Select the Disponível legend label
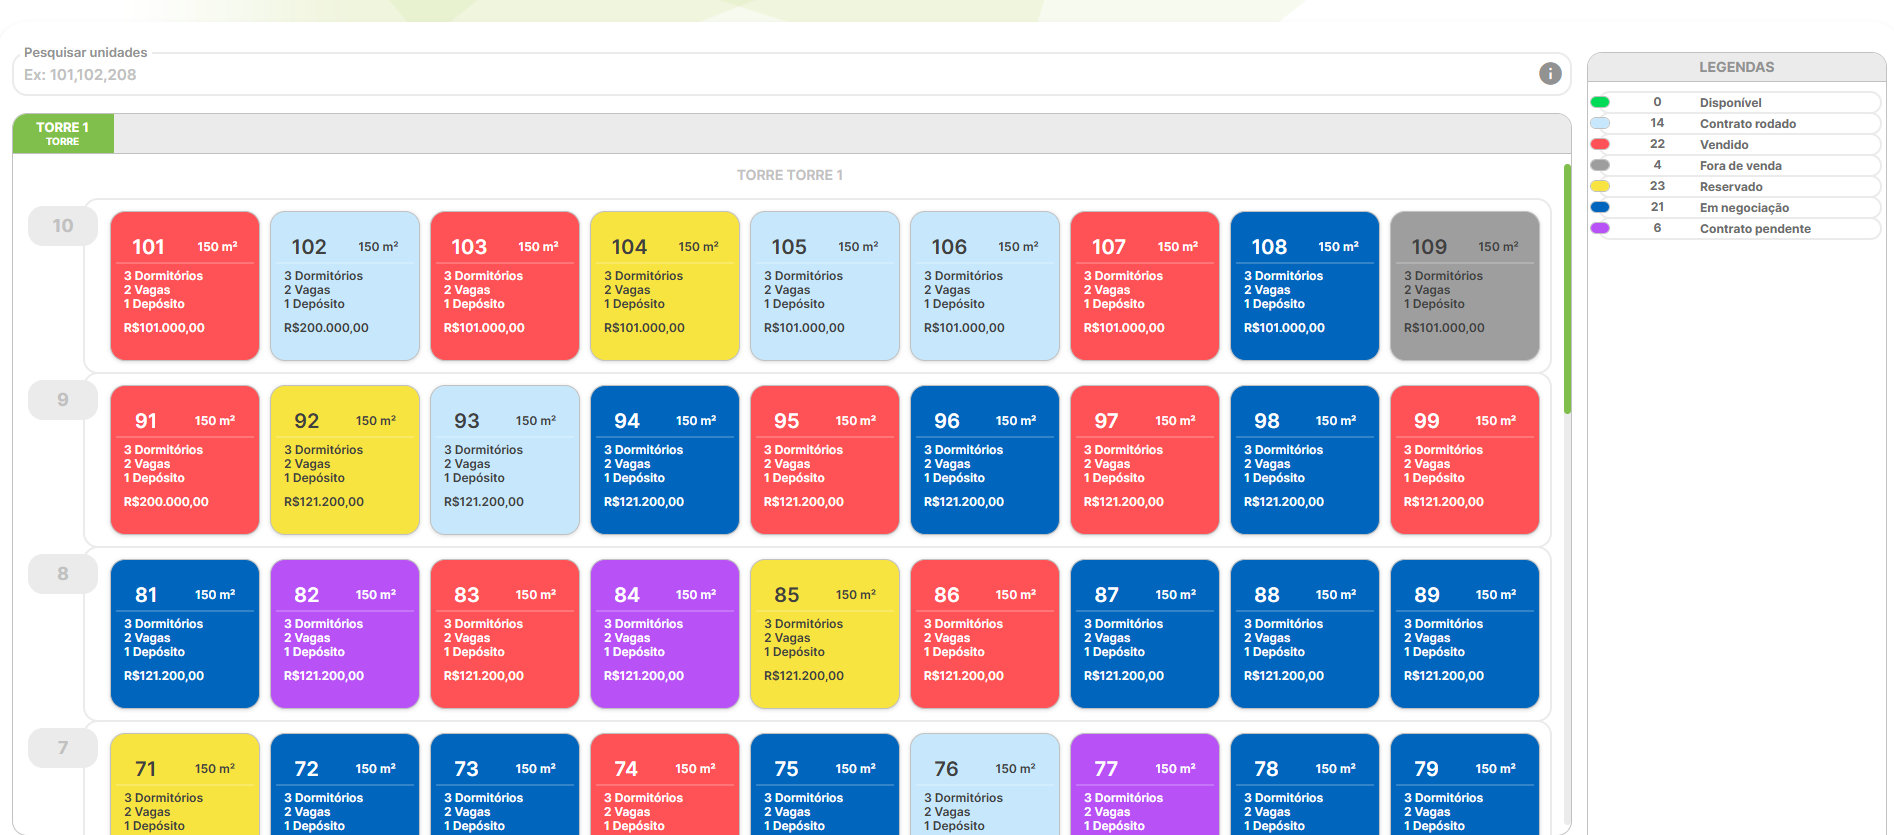The width and height of the screenshot is (1894, 835). tap(1730, 102)
